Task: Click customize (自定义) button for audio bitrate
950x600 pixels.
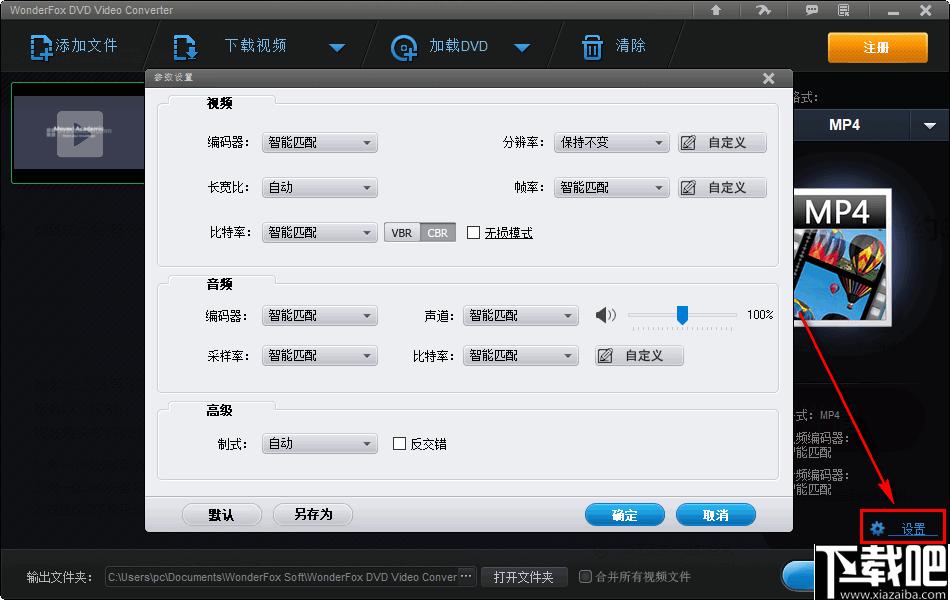Action: coord(639,356)
